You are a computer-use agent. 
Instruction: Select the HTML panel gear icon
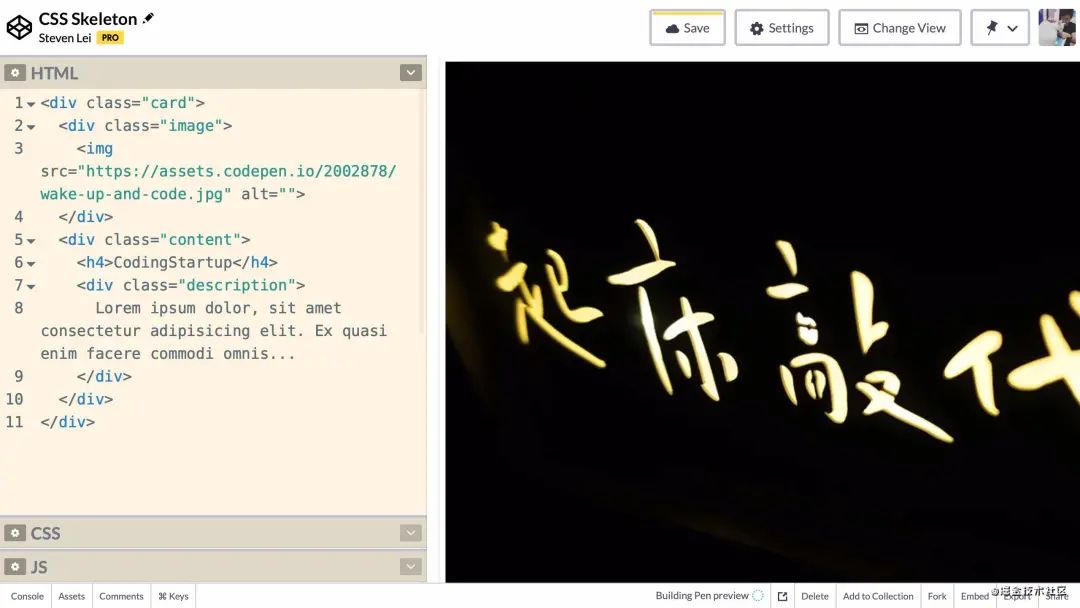coord(14,72)
